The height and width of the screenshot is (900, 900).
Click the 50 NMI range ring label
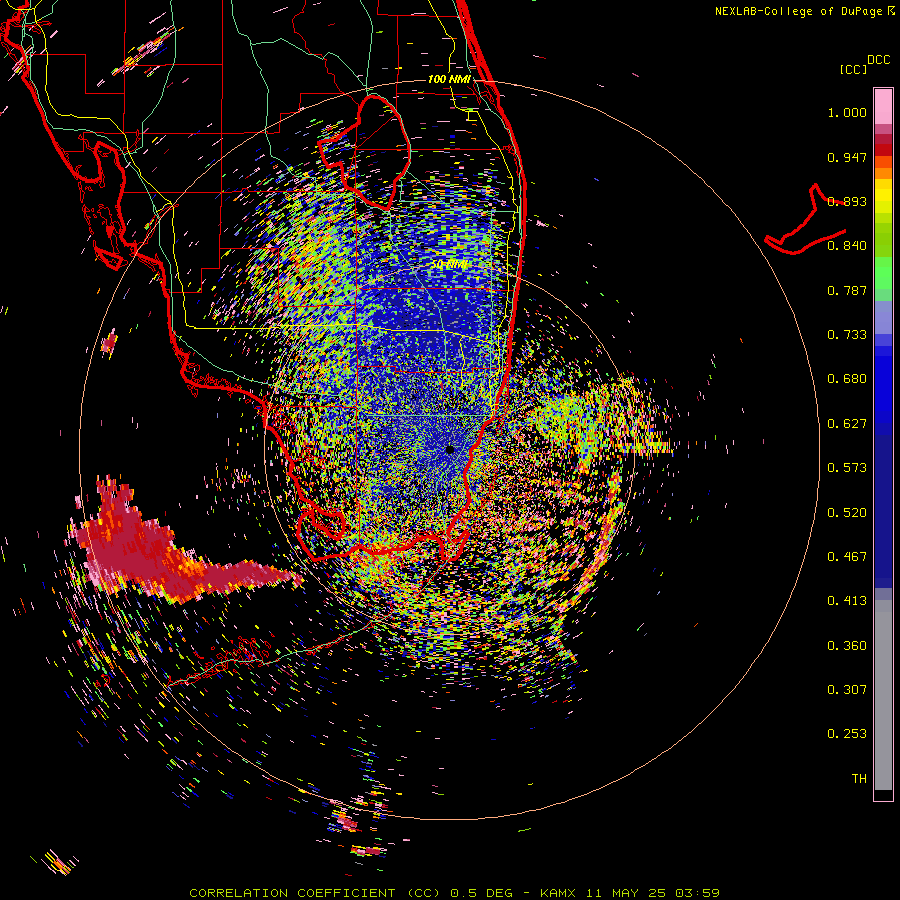[x=449, y=265]
